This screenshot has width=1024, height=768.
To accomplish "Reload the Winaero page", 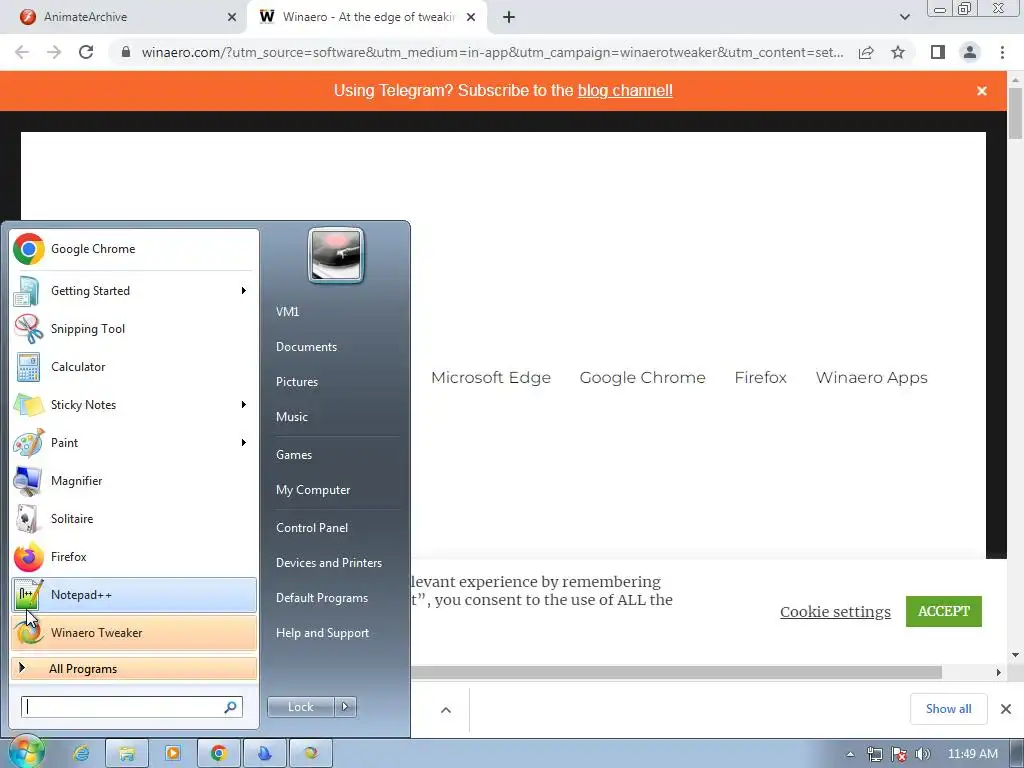I will click(x=86, y=52).
